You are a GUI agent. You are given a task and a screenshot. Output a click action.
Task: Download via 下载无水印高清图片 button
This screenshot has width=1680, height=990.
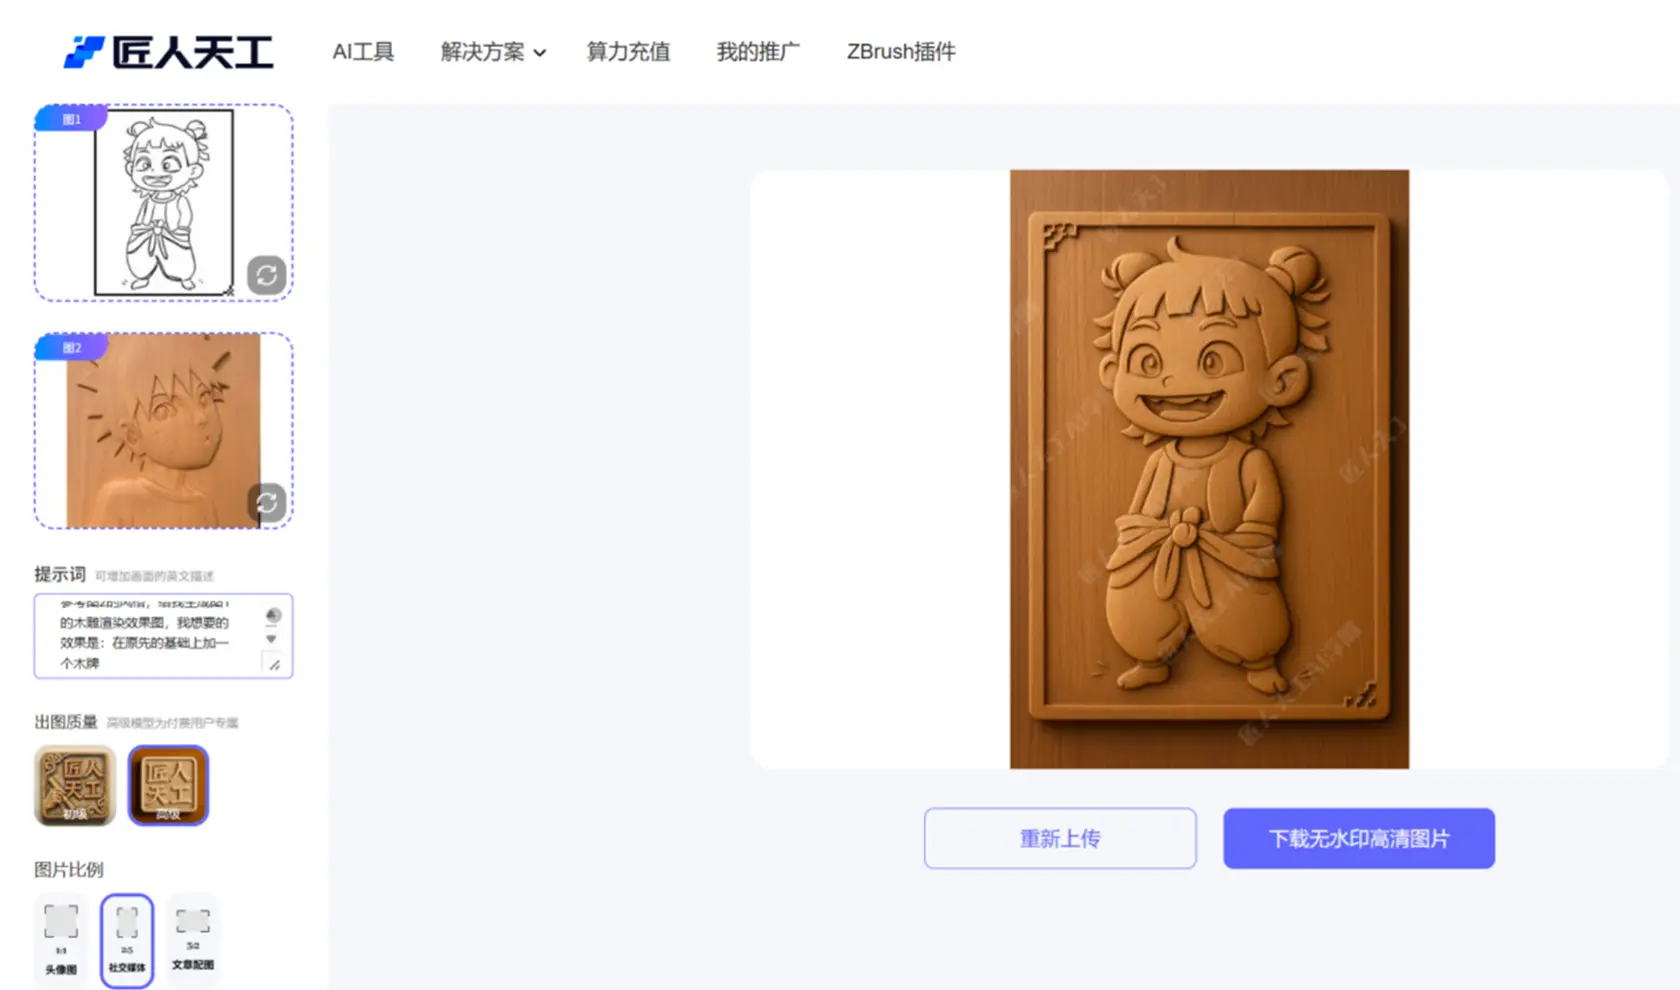[x=1358, y=838]
